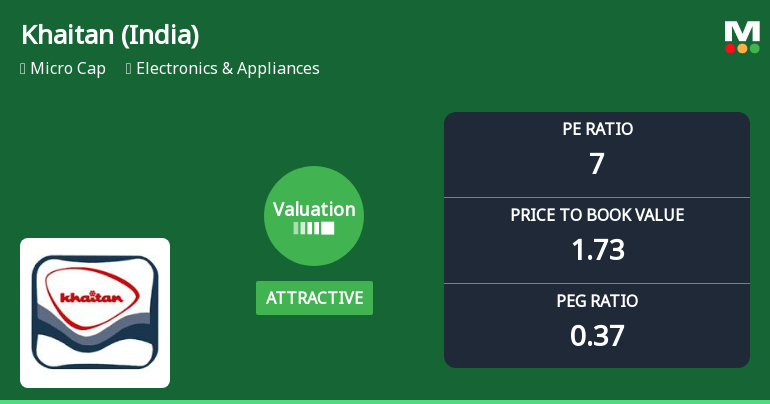The height and width of the screenshot is (404, 770).
Task: Click the orange dot under the M logo
Action: (742, 48)
